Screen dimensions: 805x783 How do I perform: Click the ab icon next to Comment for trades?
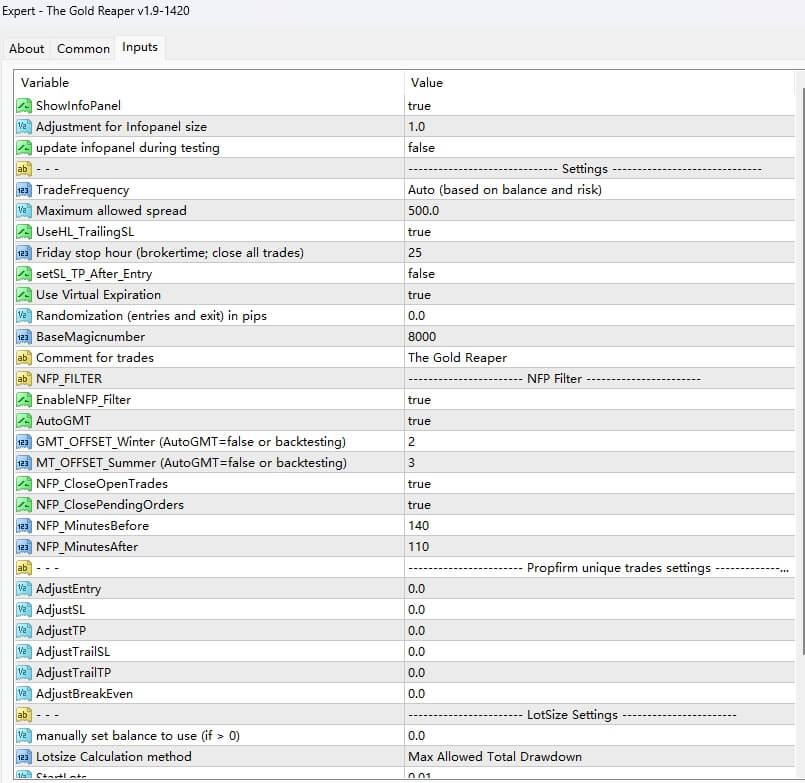pos(22,357)
